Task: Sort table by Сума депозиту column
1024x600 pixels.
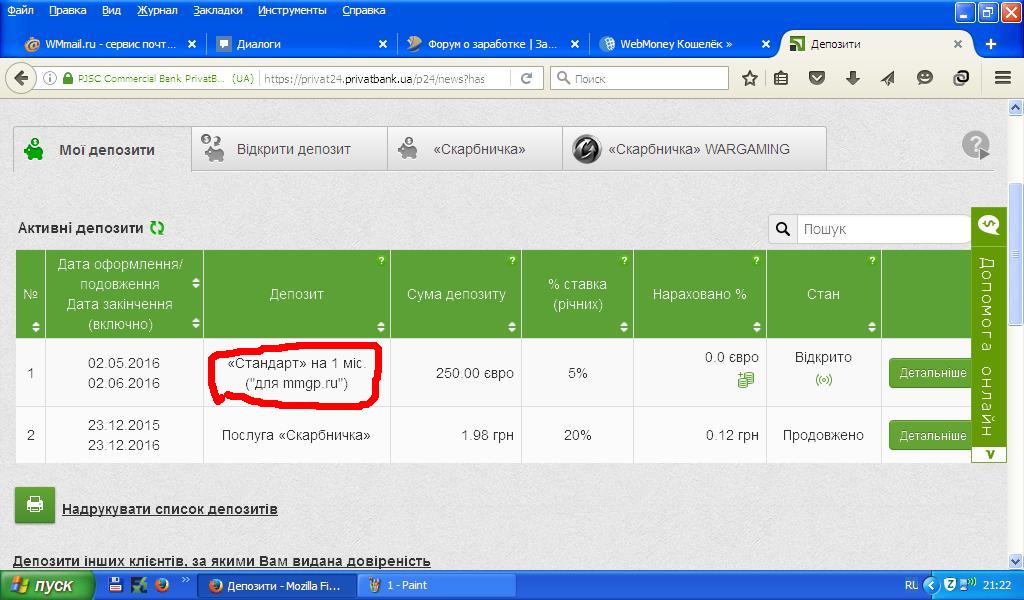Action: (x=512, y=327)
